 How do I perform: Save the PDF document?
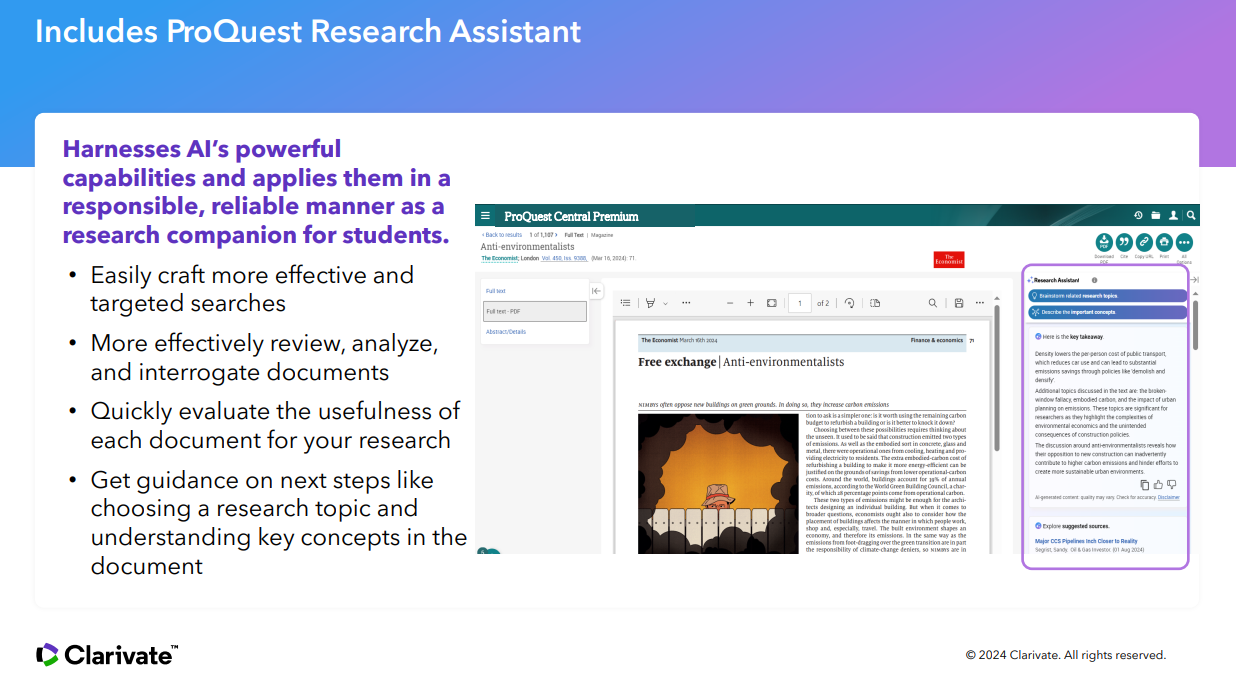pos(959,303)
